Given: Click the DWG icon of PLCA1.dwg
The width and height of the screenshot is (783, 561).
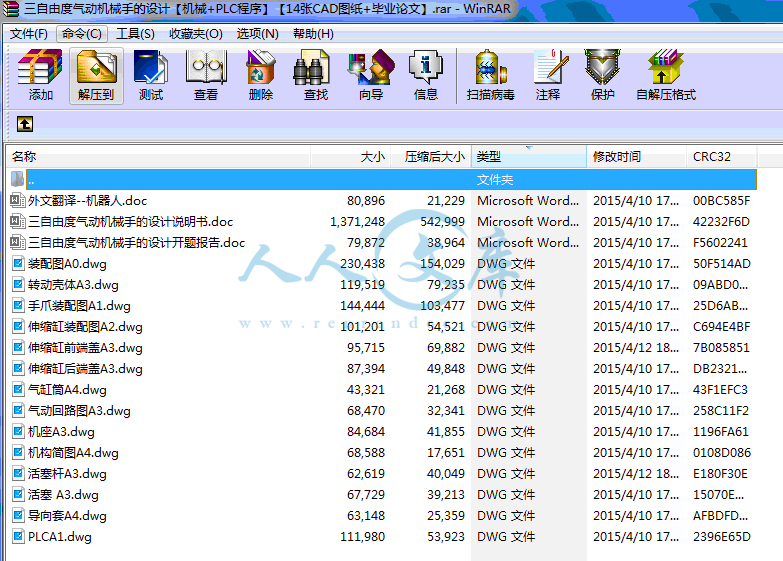Looking at the screenshot, I should tap(18, 537).
